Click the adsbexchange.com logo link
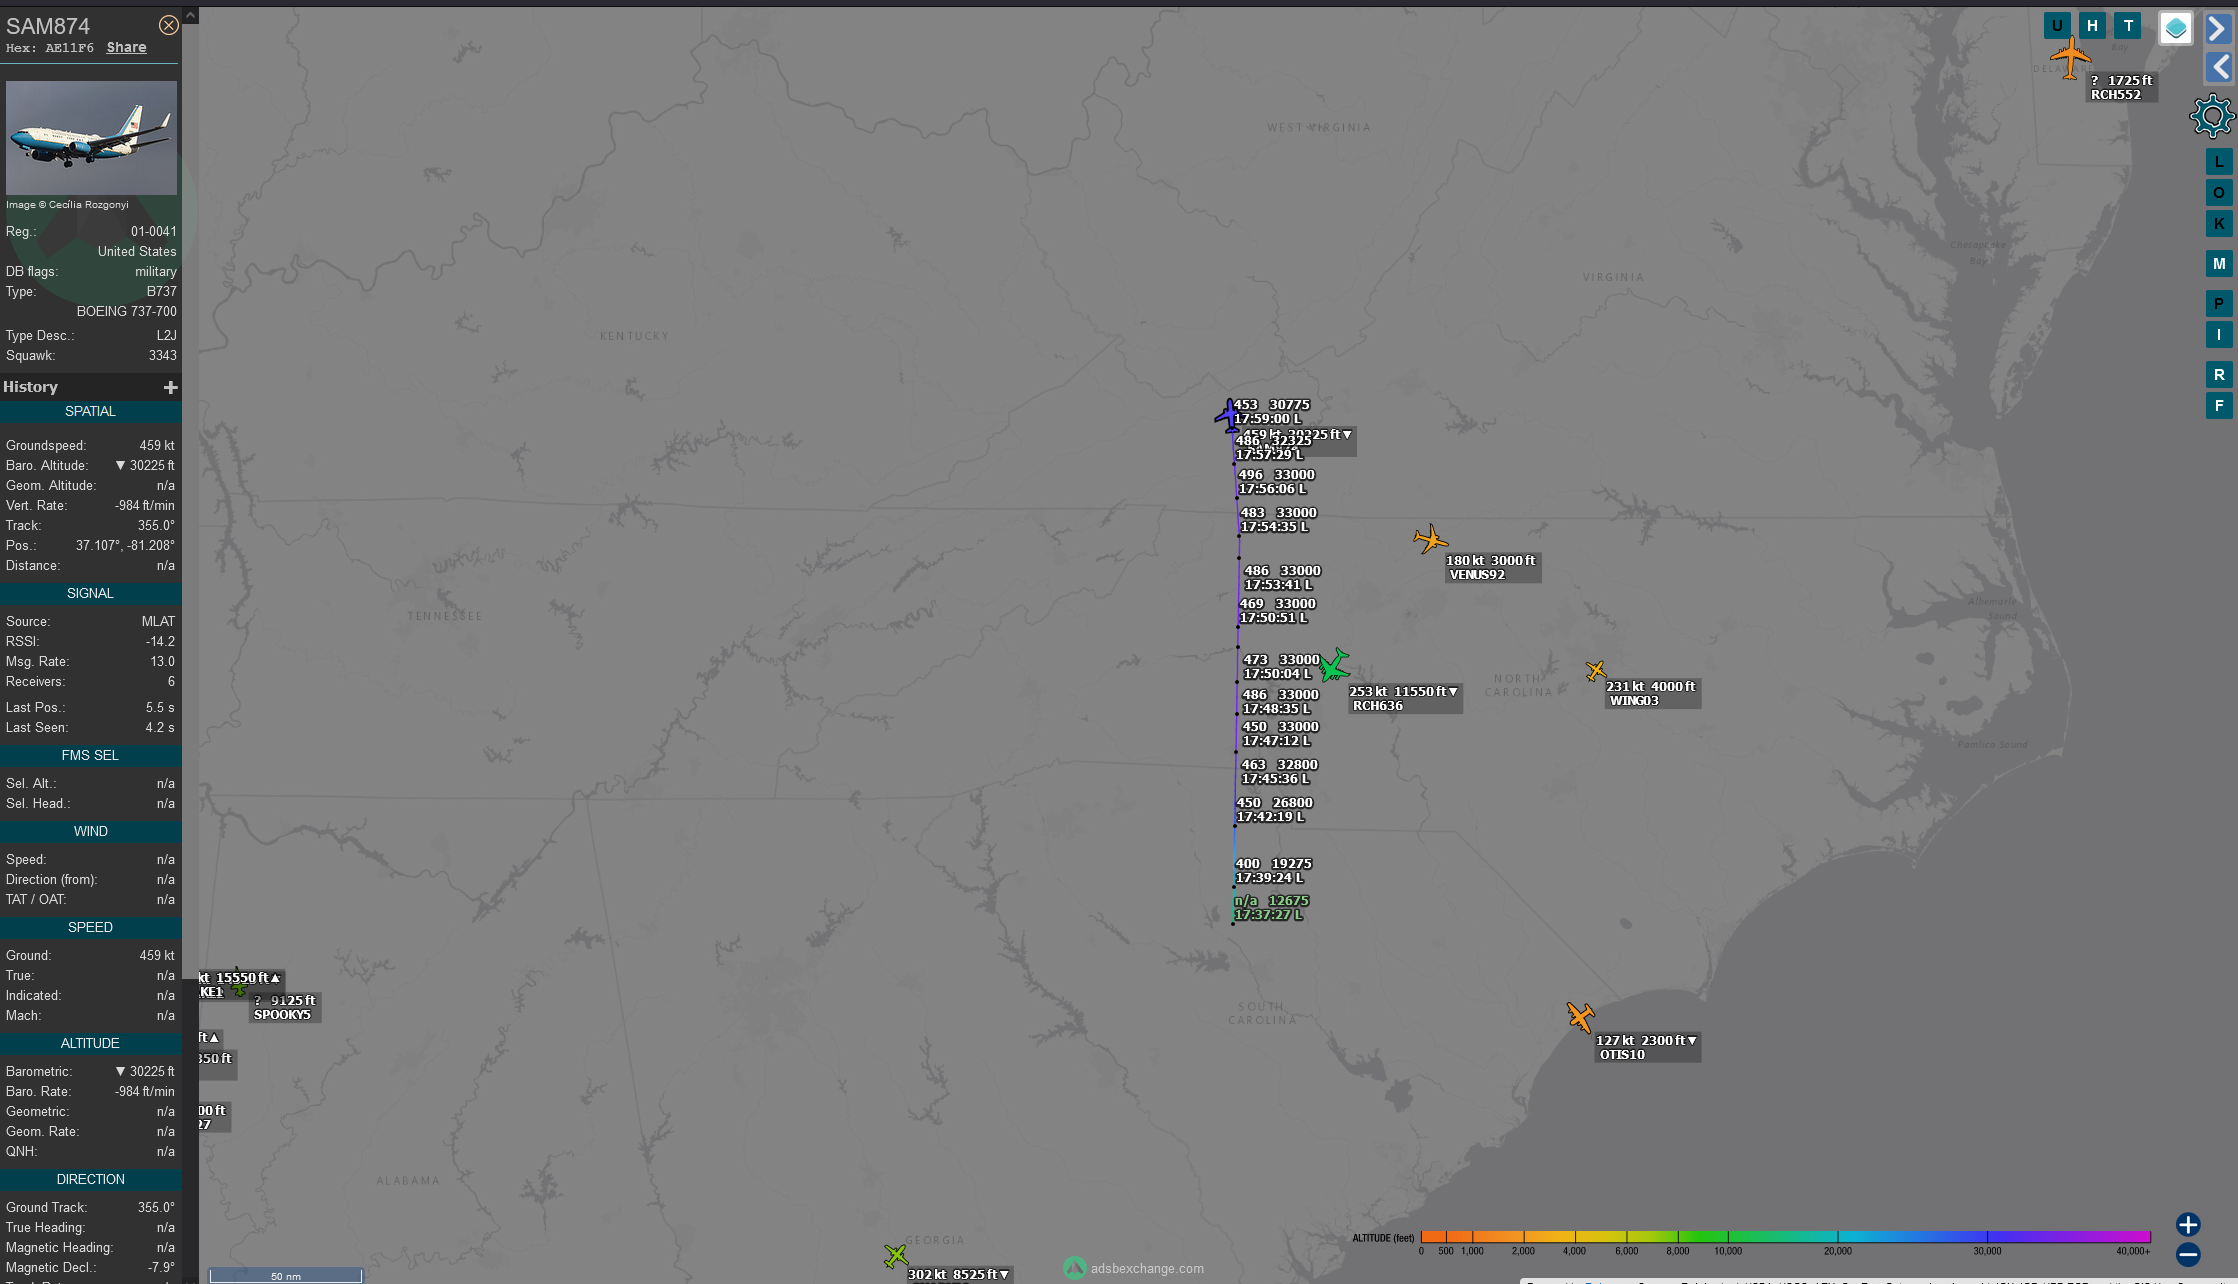 pos(1135,1268)
